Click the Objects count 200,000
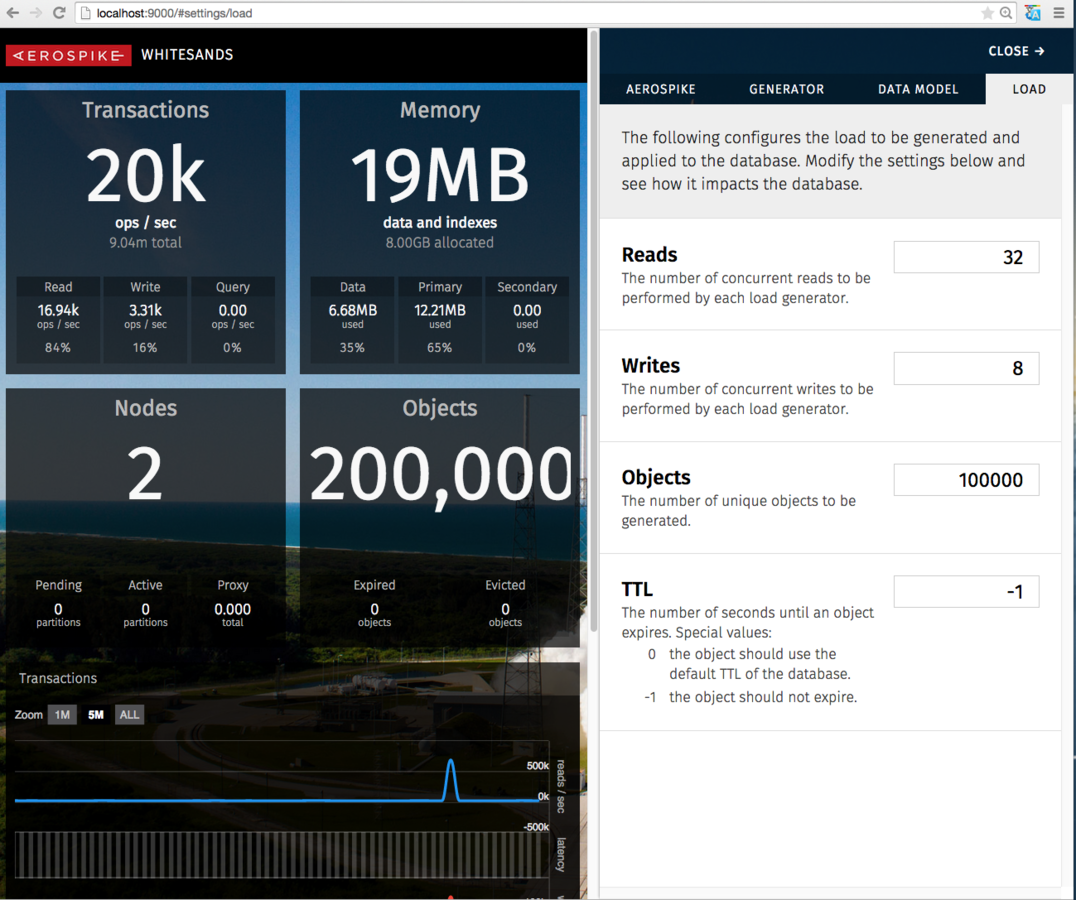The height and width of the screenshot is (900, 1076). (440, 477)
